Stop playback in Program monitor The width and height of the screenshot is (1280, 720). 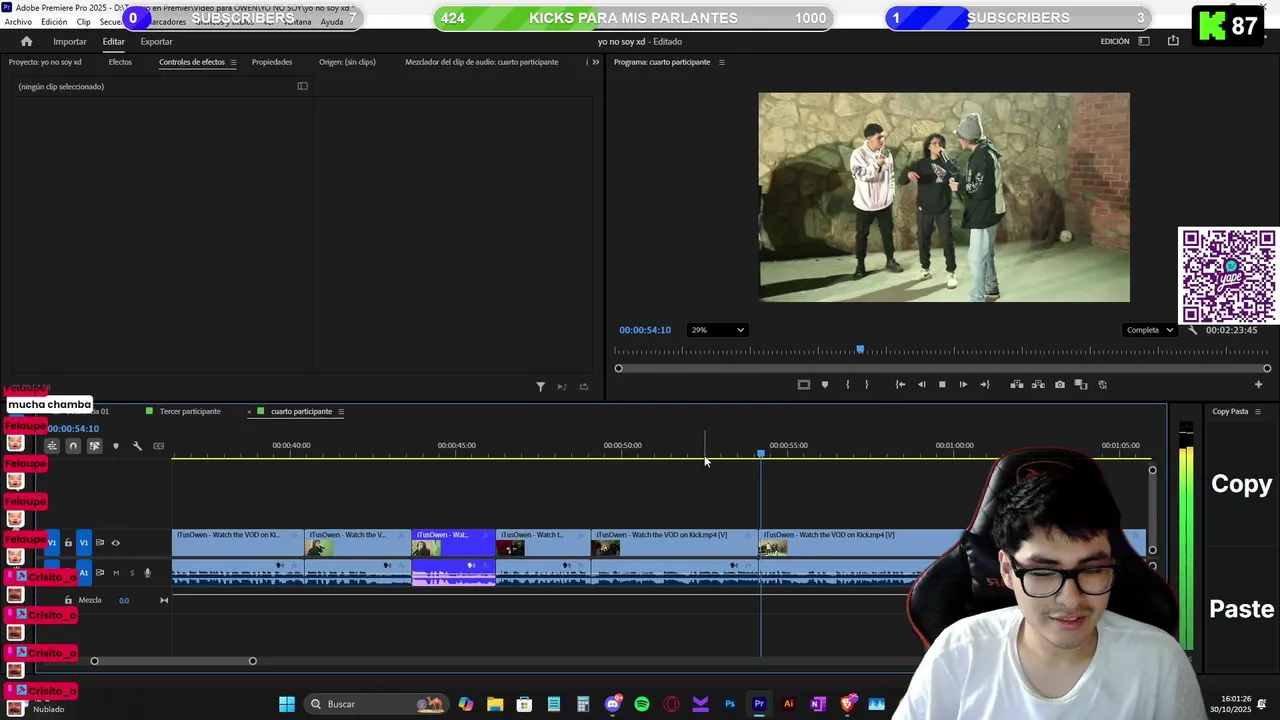[x=942, y=385]
